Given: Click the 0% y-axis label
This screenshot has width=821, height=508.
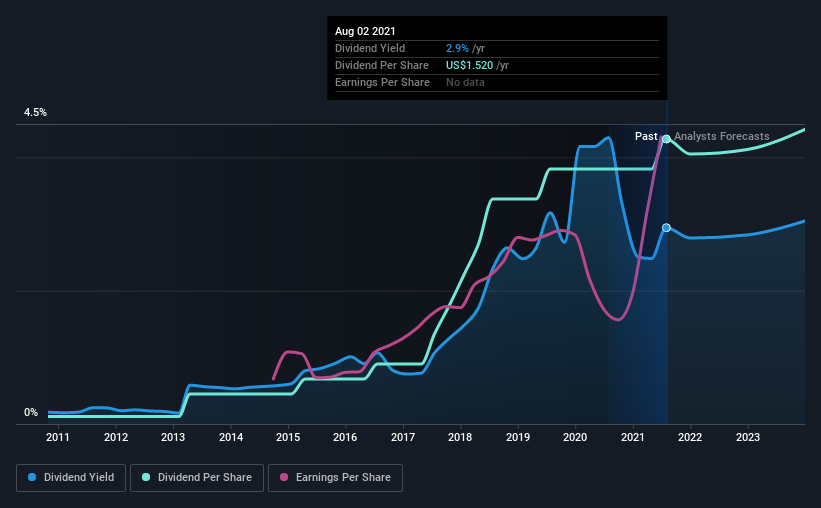Looking at the screenshot, I should 31,413.
